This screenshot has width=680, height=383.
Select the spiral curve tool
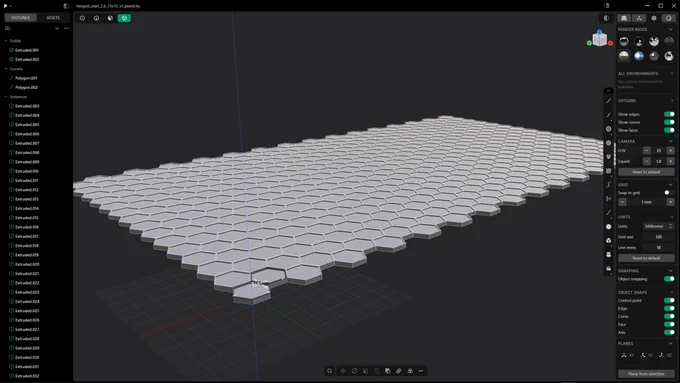pos(608,185)
